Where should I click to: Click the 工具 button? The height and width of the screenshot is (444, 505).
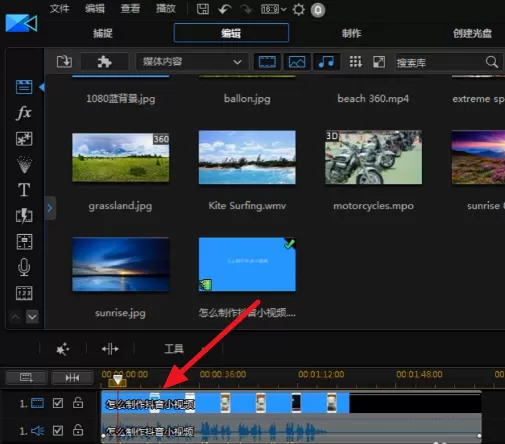click(174, 349)
